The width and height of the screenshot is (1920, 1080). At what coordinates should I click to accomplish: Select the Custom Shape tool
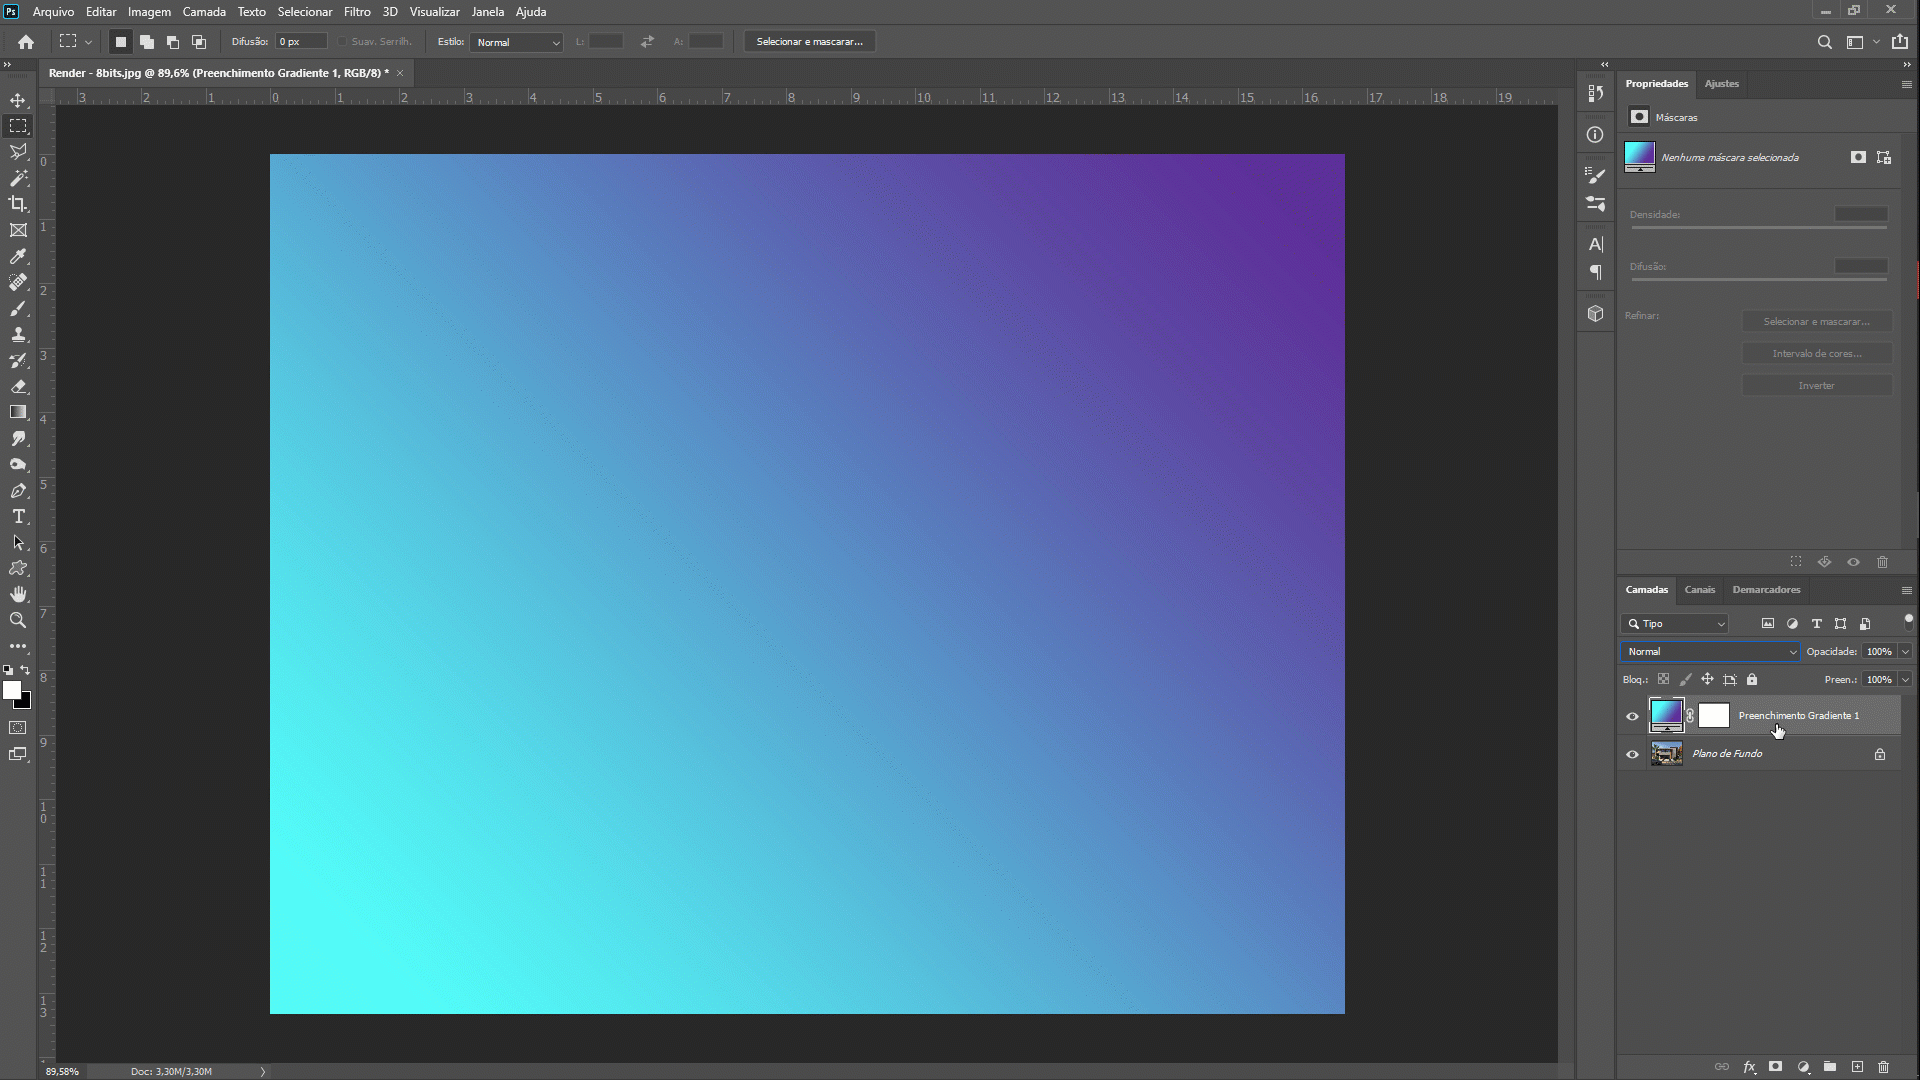pos(18,568)
